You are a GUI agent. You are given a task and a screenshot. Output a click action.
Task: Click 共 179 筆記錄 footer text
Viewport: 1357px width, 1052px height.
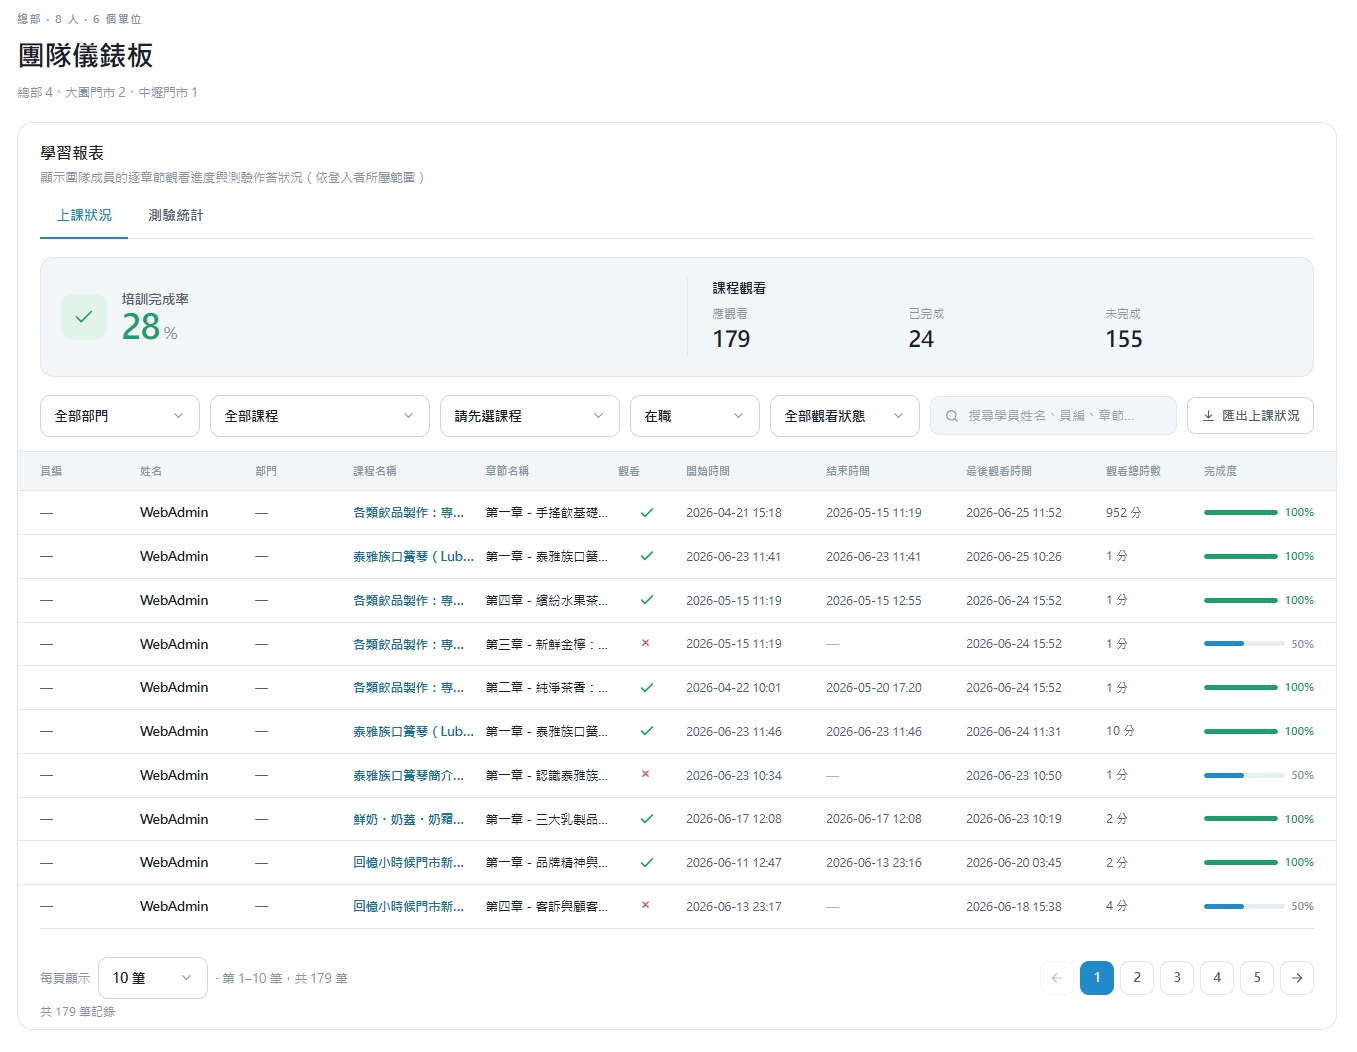coord(77,1012)
